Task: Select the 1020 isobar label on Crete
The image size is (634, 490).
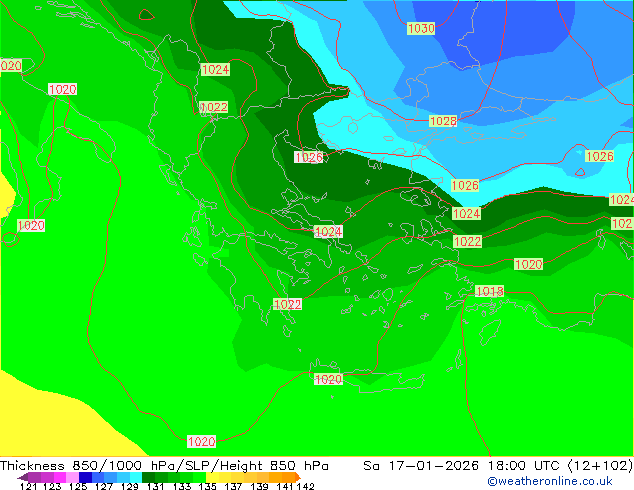Action: pos(328,379)
